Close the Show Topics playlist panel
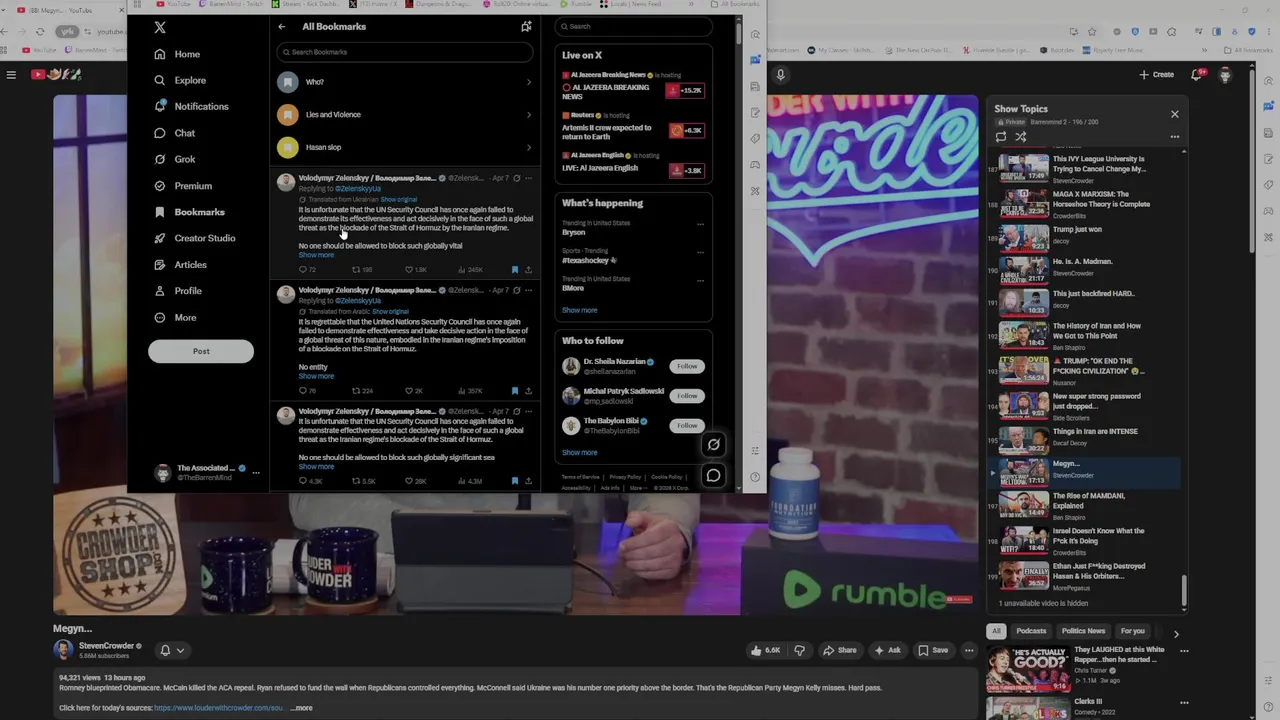 coord(1175,114)
